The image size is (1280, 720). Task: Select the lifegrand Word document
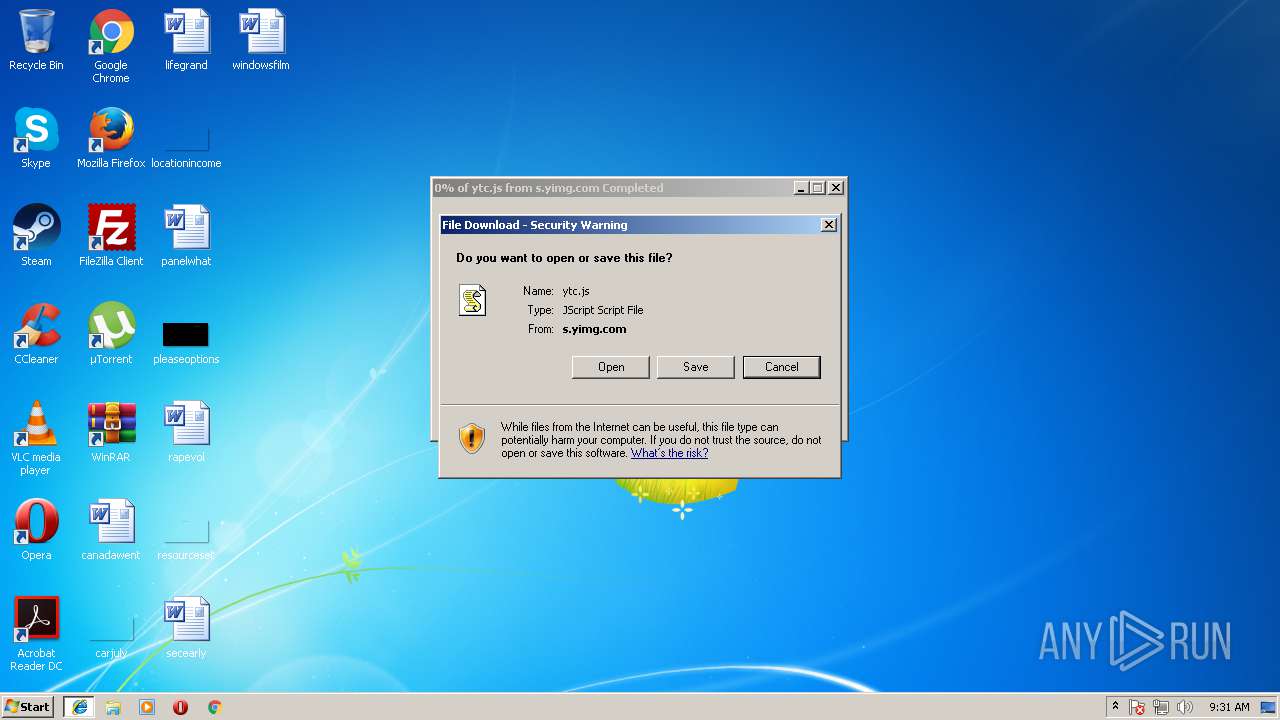pyautogui.click(x=186, y=41)
